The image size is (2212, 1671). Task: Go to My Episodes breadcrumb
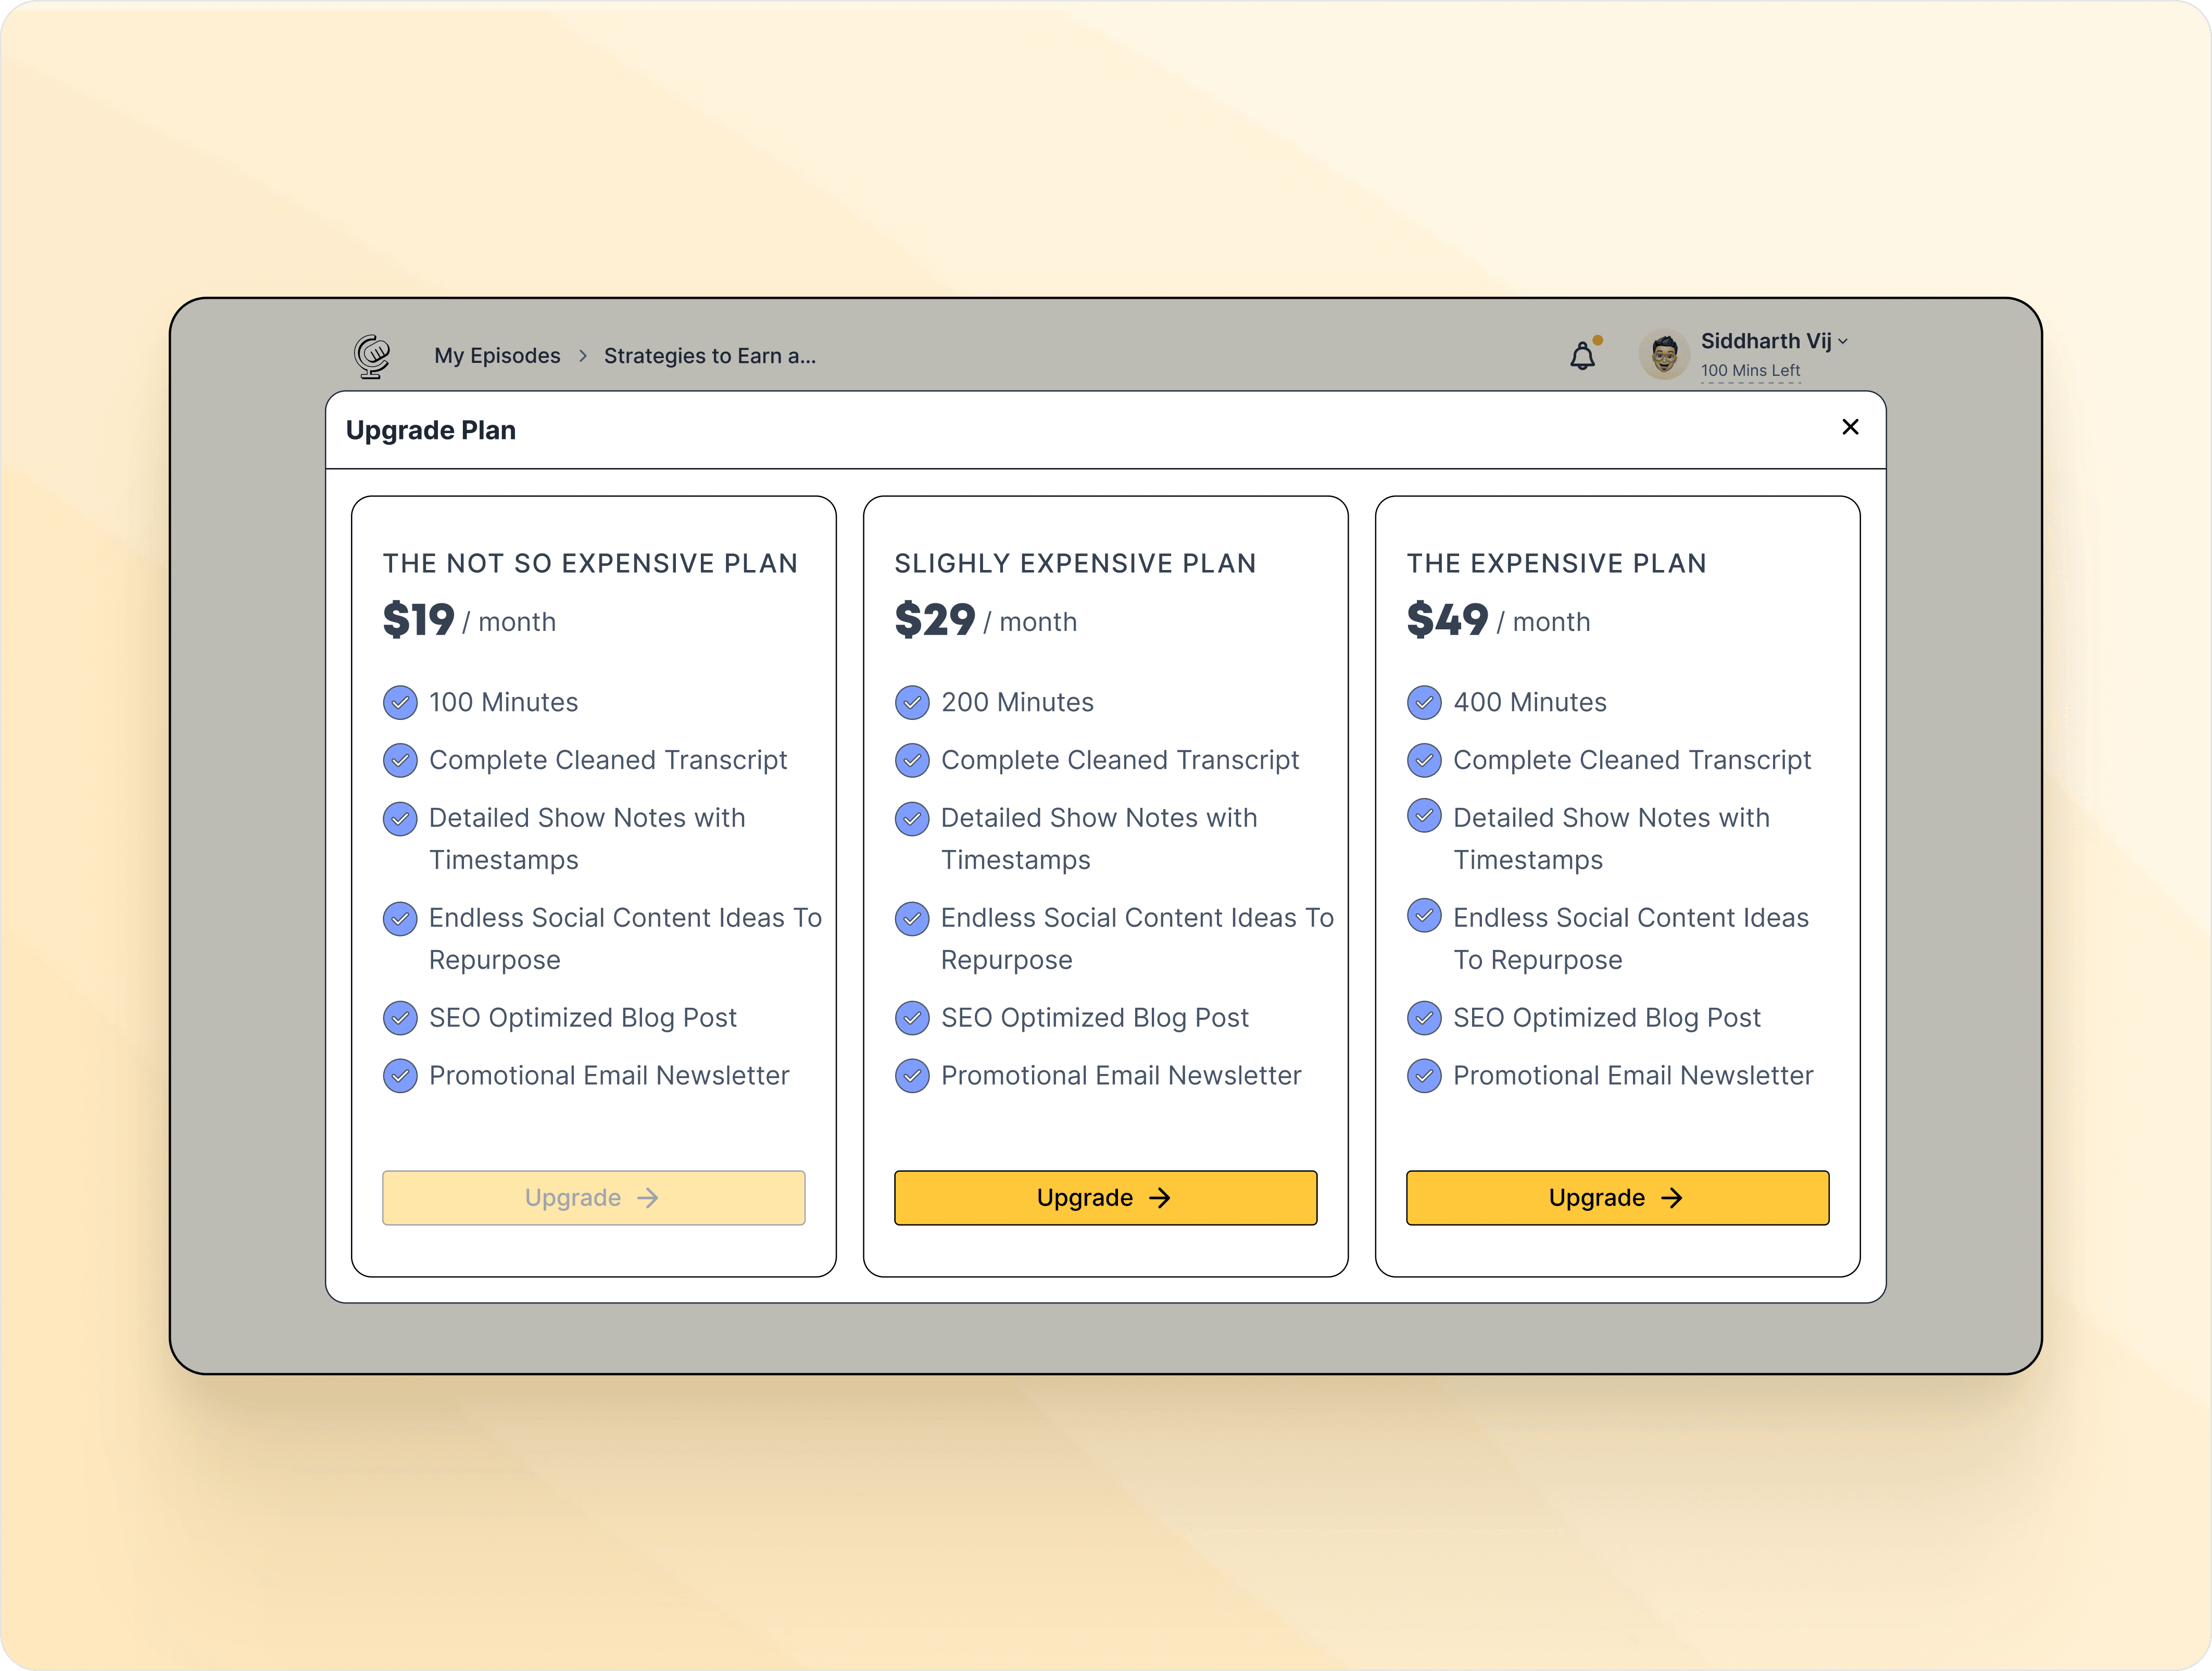tap(497, 356)
